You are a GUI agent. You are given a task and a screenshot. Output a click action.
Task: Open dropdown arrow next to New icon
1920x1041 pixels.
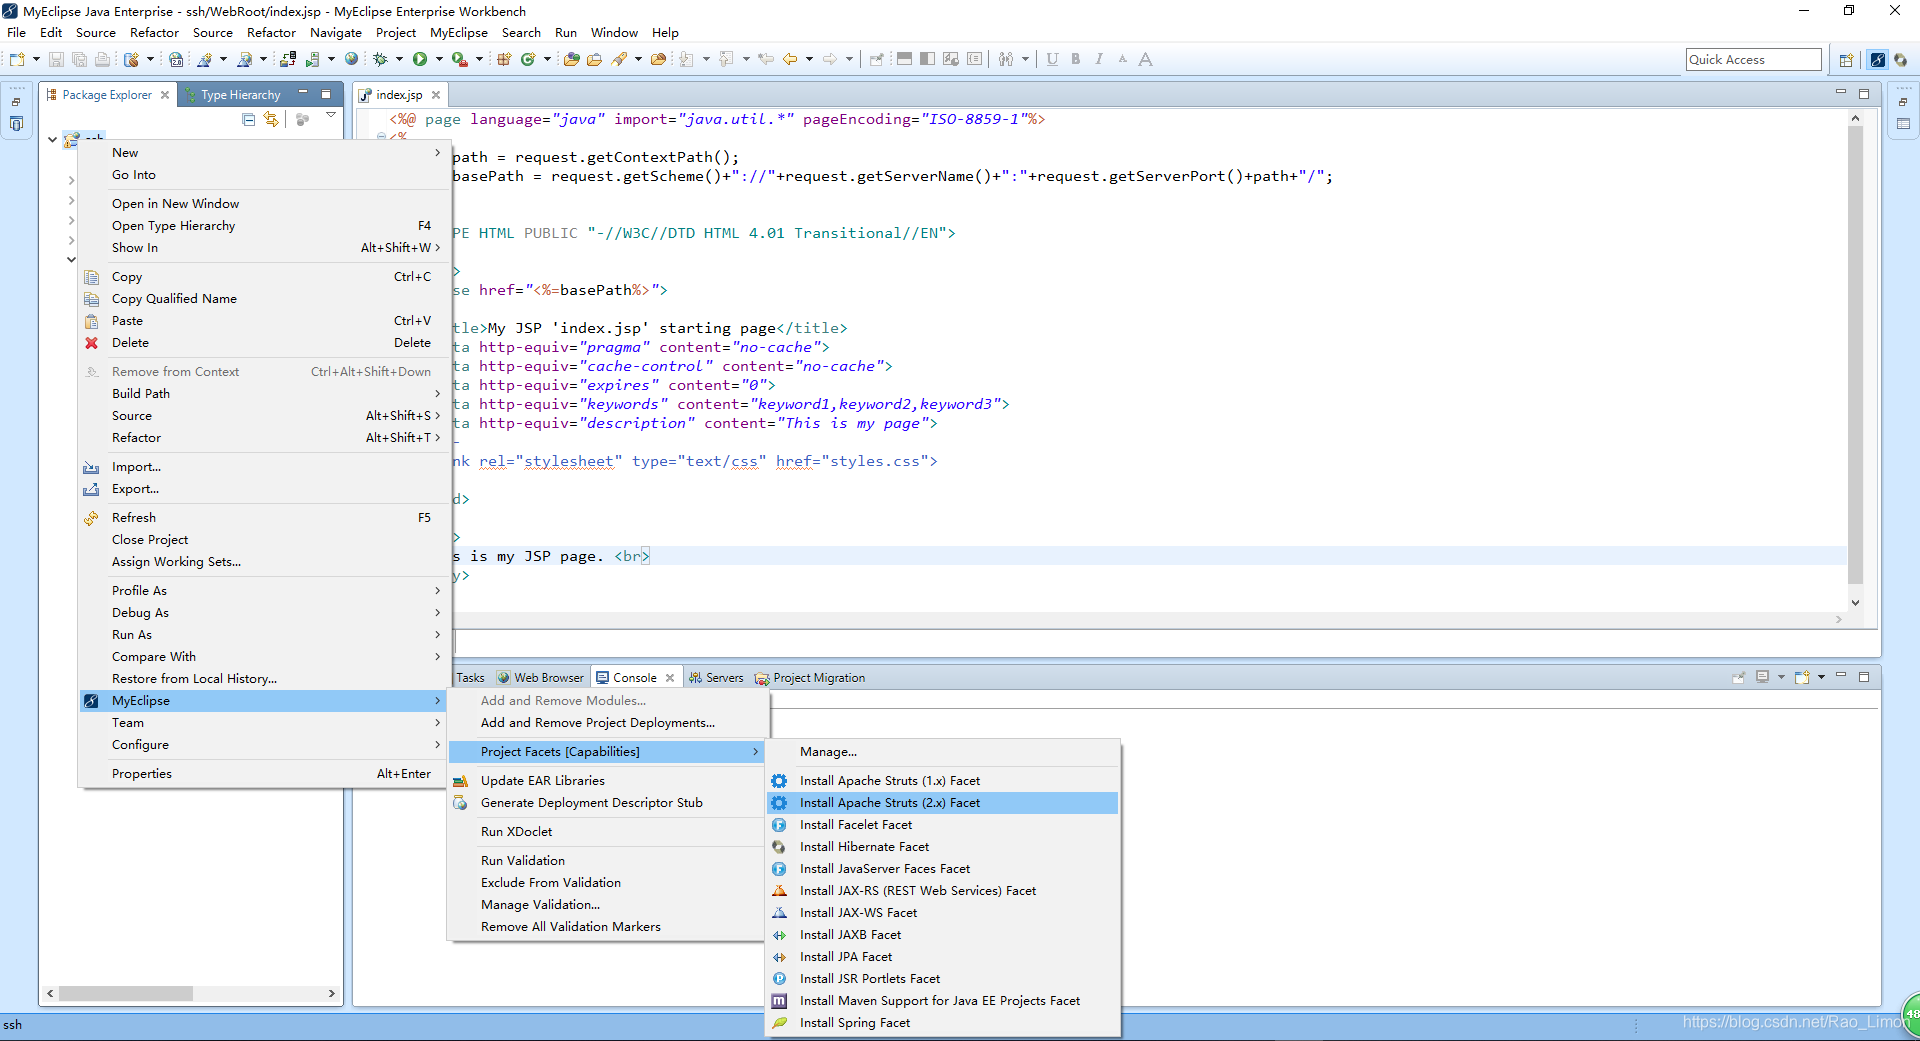point(36,59)
